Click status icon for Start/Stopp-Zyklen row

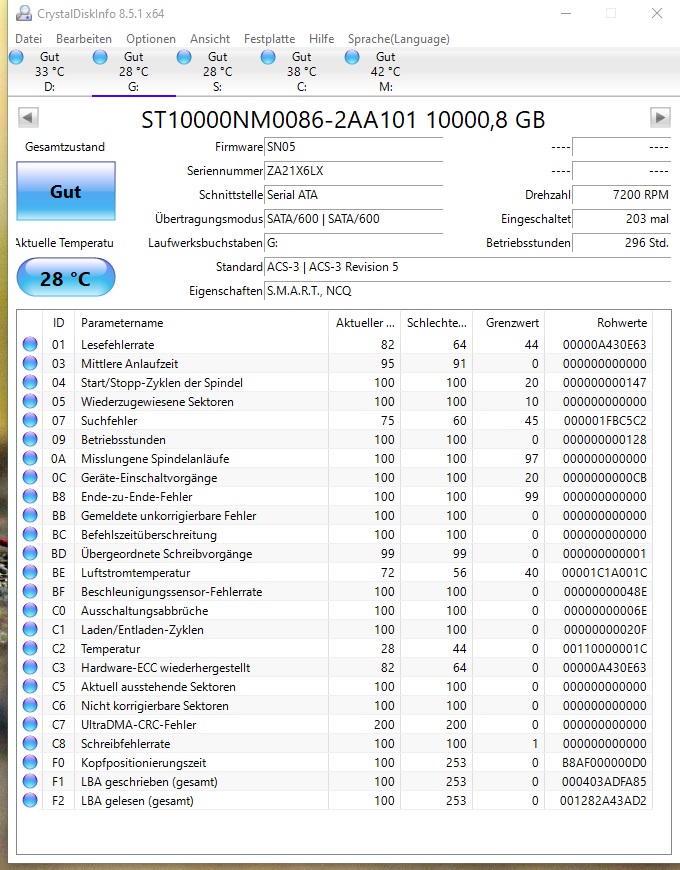tap(30, 382)
